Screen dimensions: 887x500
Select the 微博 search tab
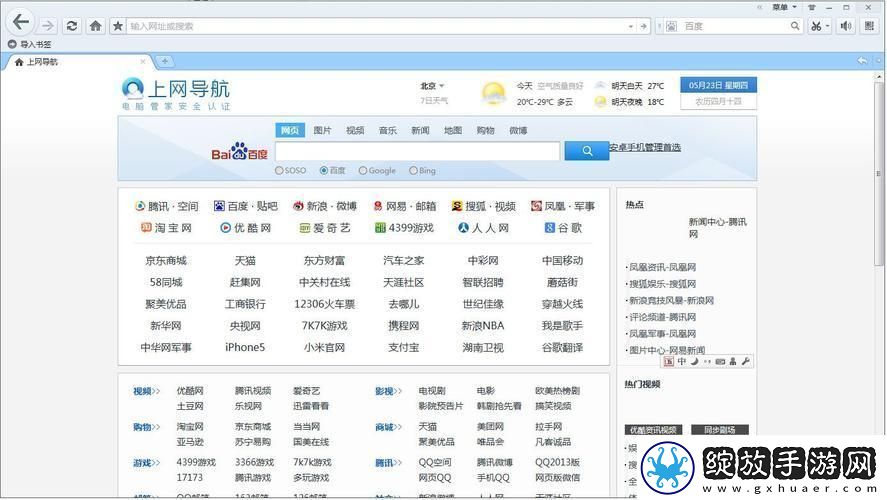518,131
